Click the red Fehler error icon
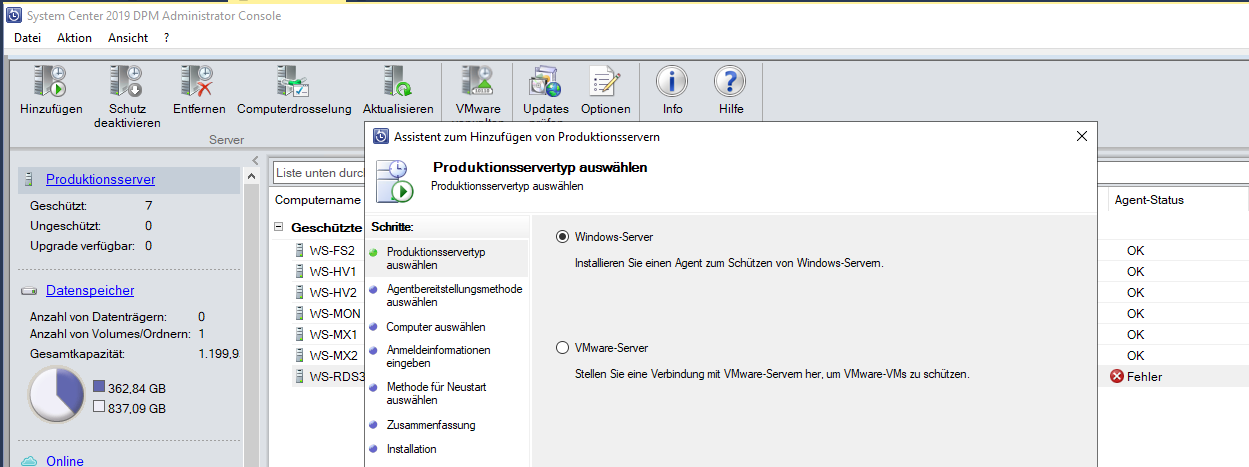Viewport: 1249px width, 467px height. click(1117, 376)
